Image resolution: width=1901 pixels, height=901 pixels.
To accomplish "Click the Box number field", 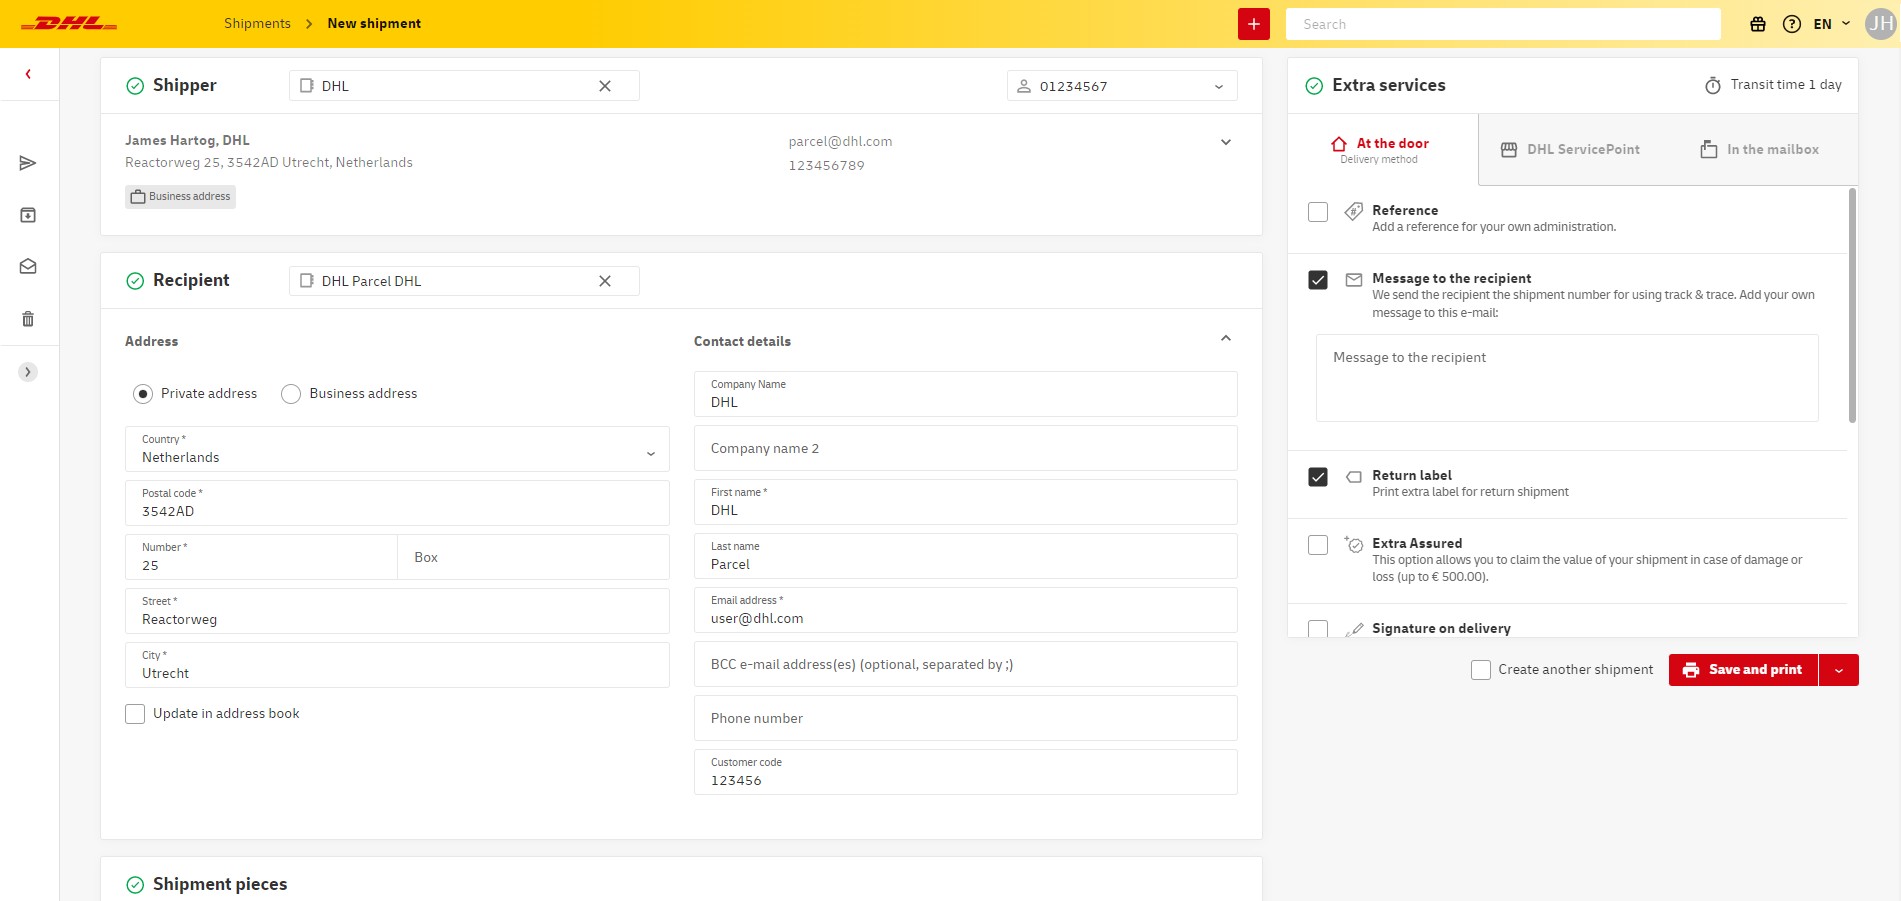I will click(x=534, y=557).
